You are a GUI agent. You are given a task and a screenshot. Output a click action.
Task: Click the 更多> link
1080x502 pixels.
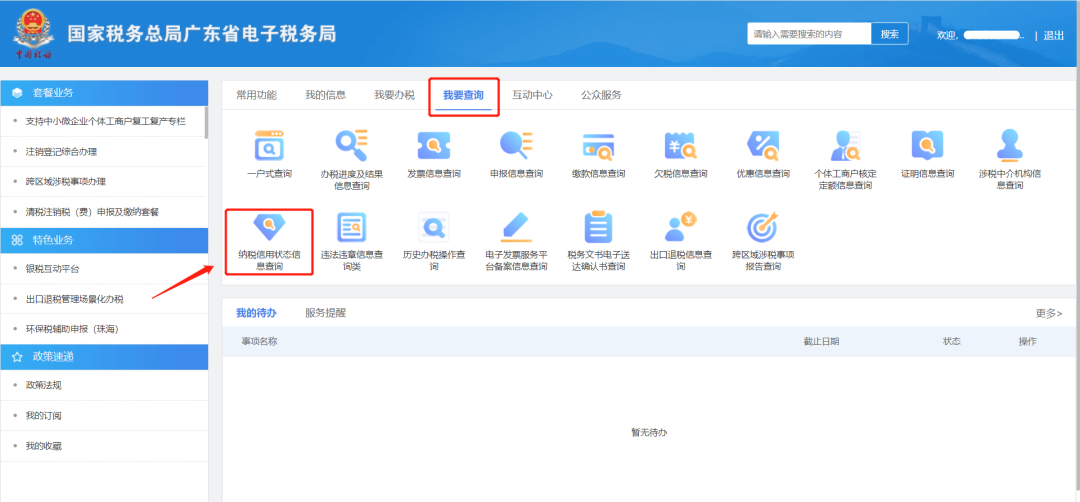pos(1048,313)
